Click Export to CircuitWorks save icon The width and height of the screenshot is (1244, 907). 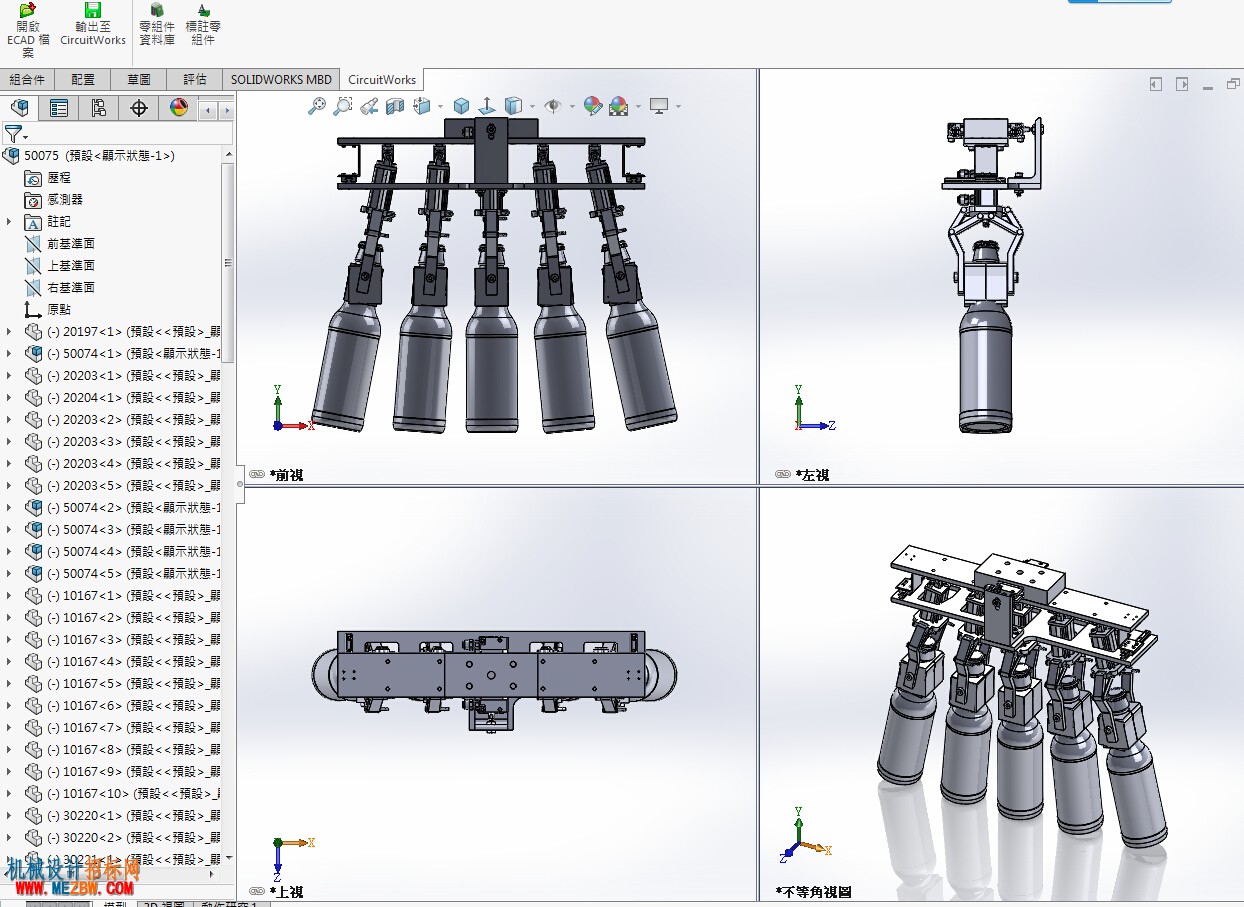click(93, 10)
